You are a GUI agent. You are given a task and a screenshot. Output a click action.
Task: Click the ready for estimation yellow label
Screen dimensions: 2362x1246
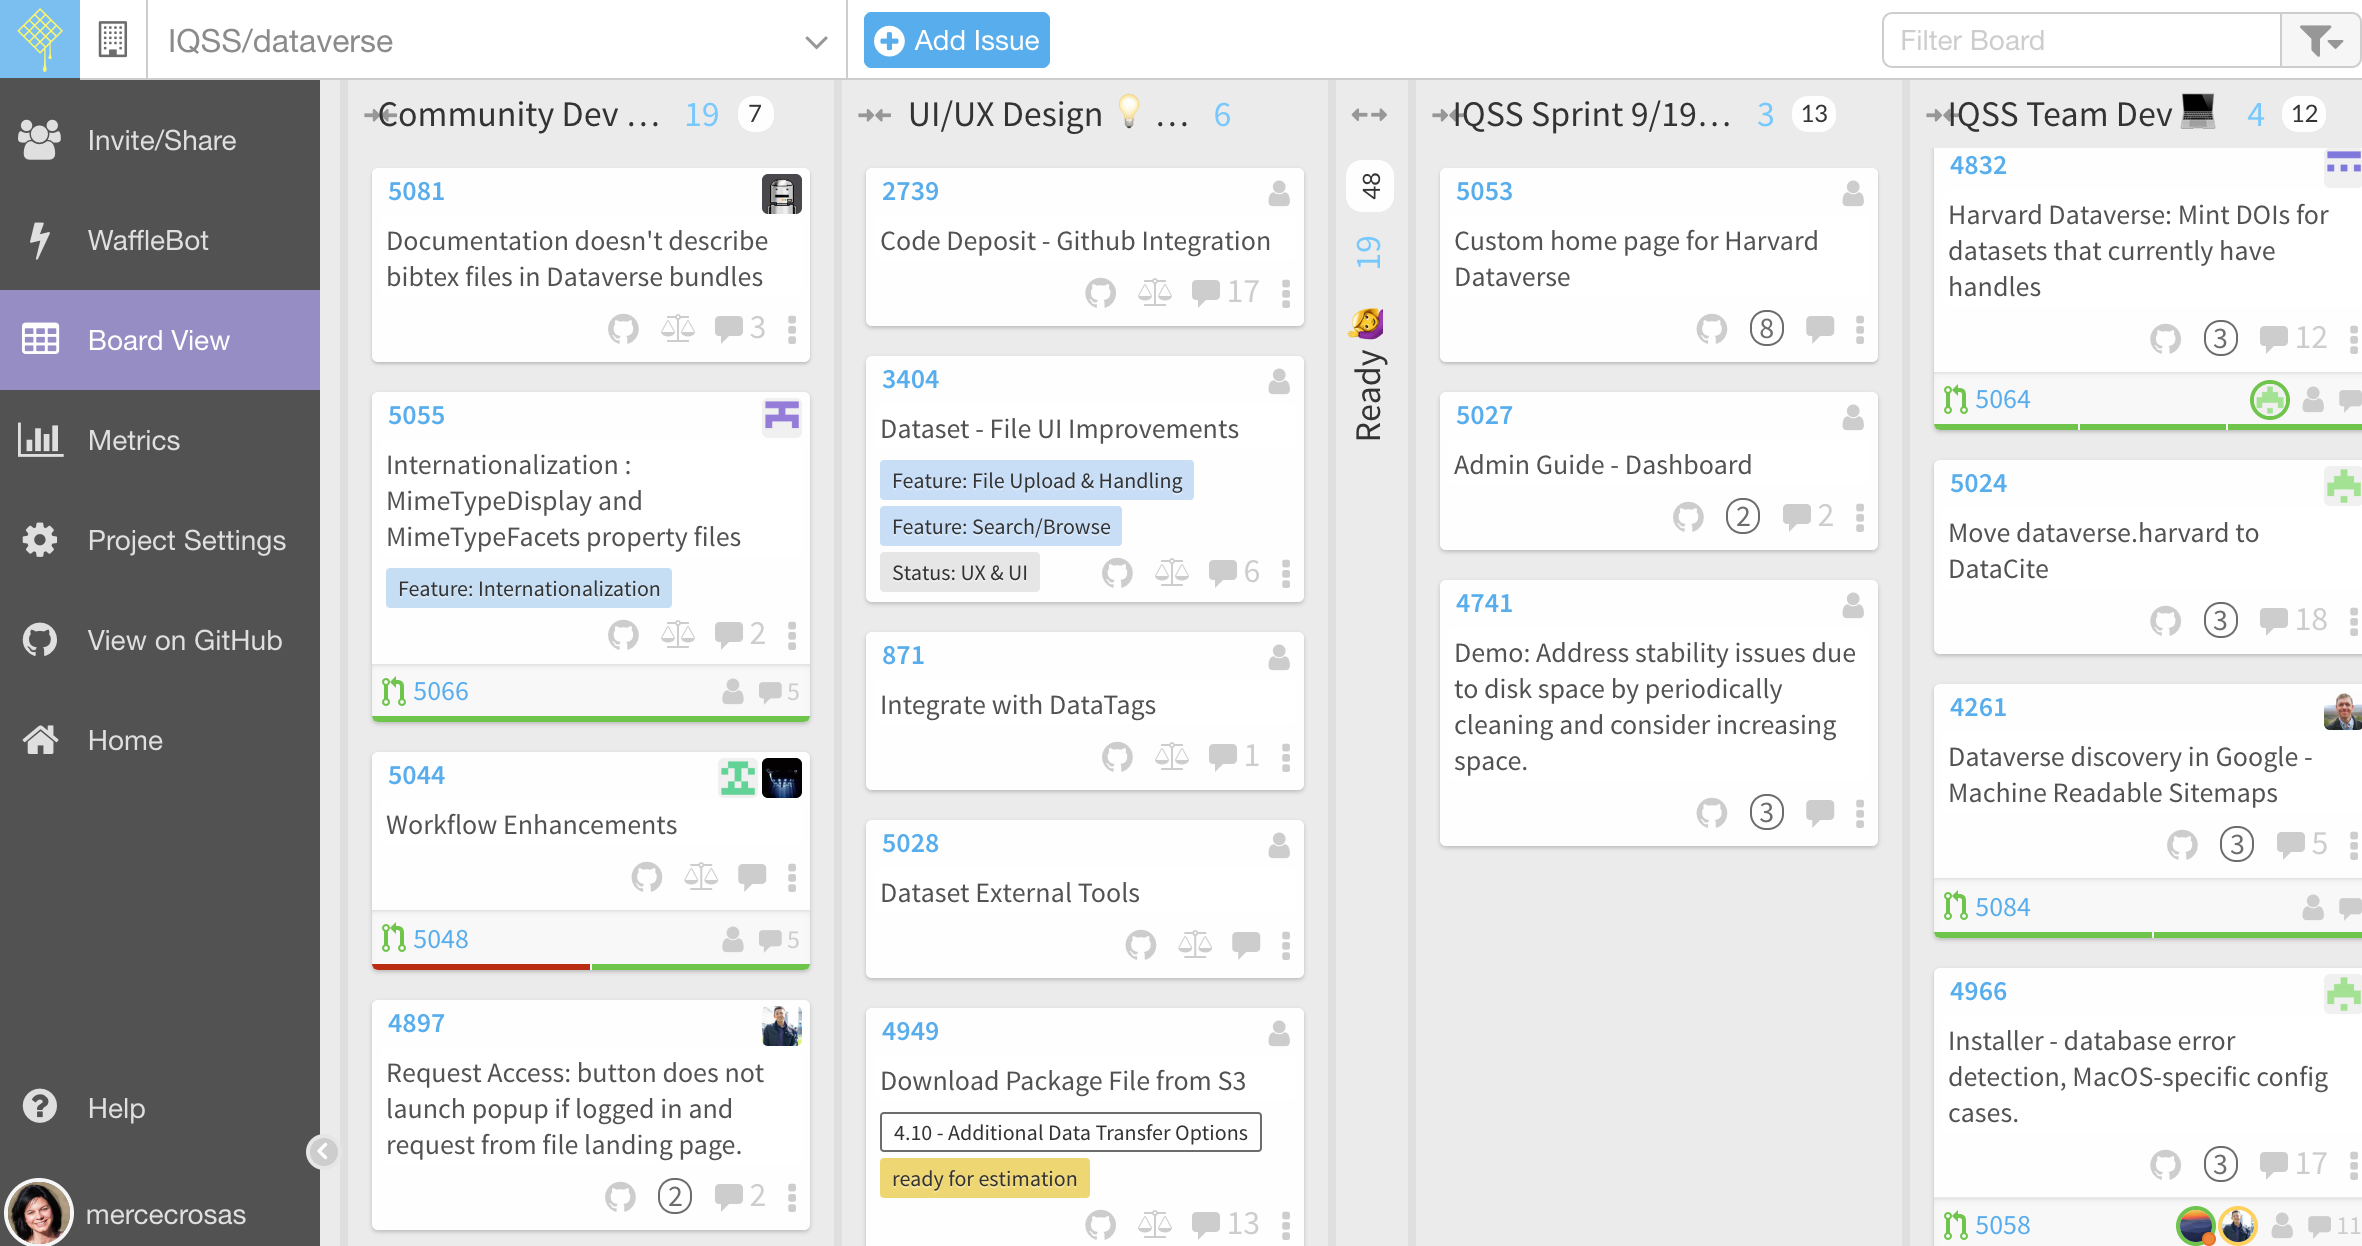983,1179
